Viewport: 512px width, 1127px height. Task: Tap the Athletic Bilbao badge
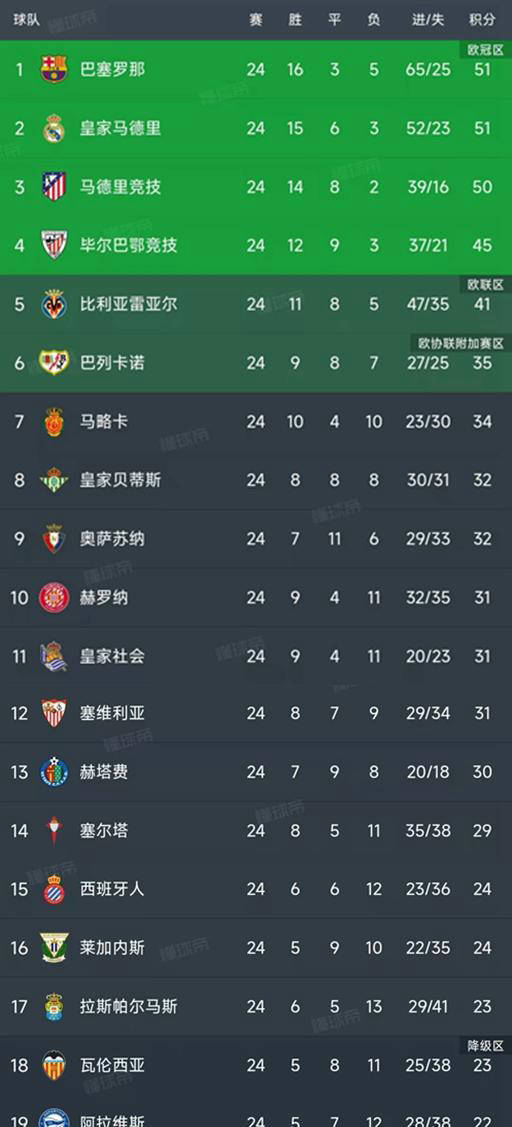54,245
